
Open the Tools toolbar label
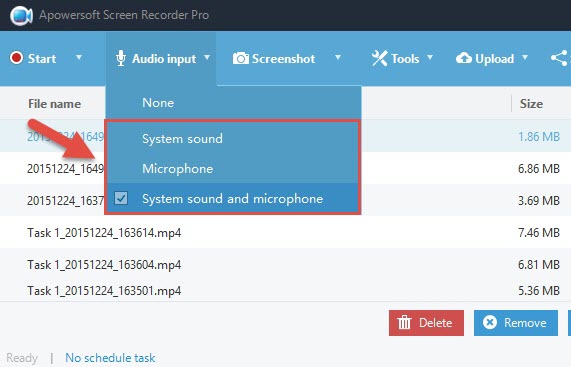tap(405, 59)
